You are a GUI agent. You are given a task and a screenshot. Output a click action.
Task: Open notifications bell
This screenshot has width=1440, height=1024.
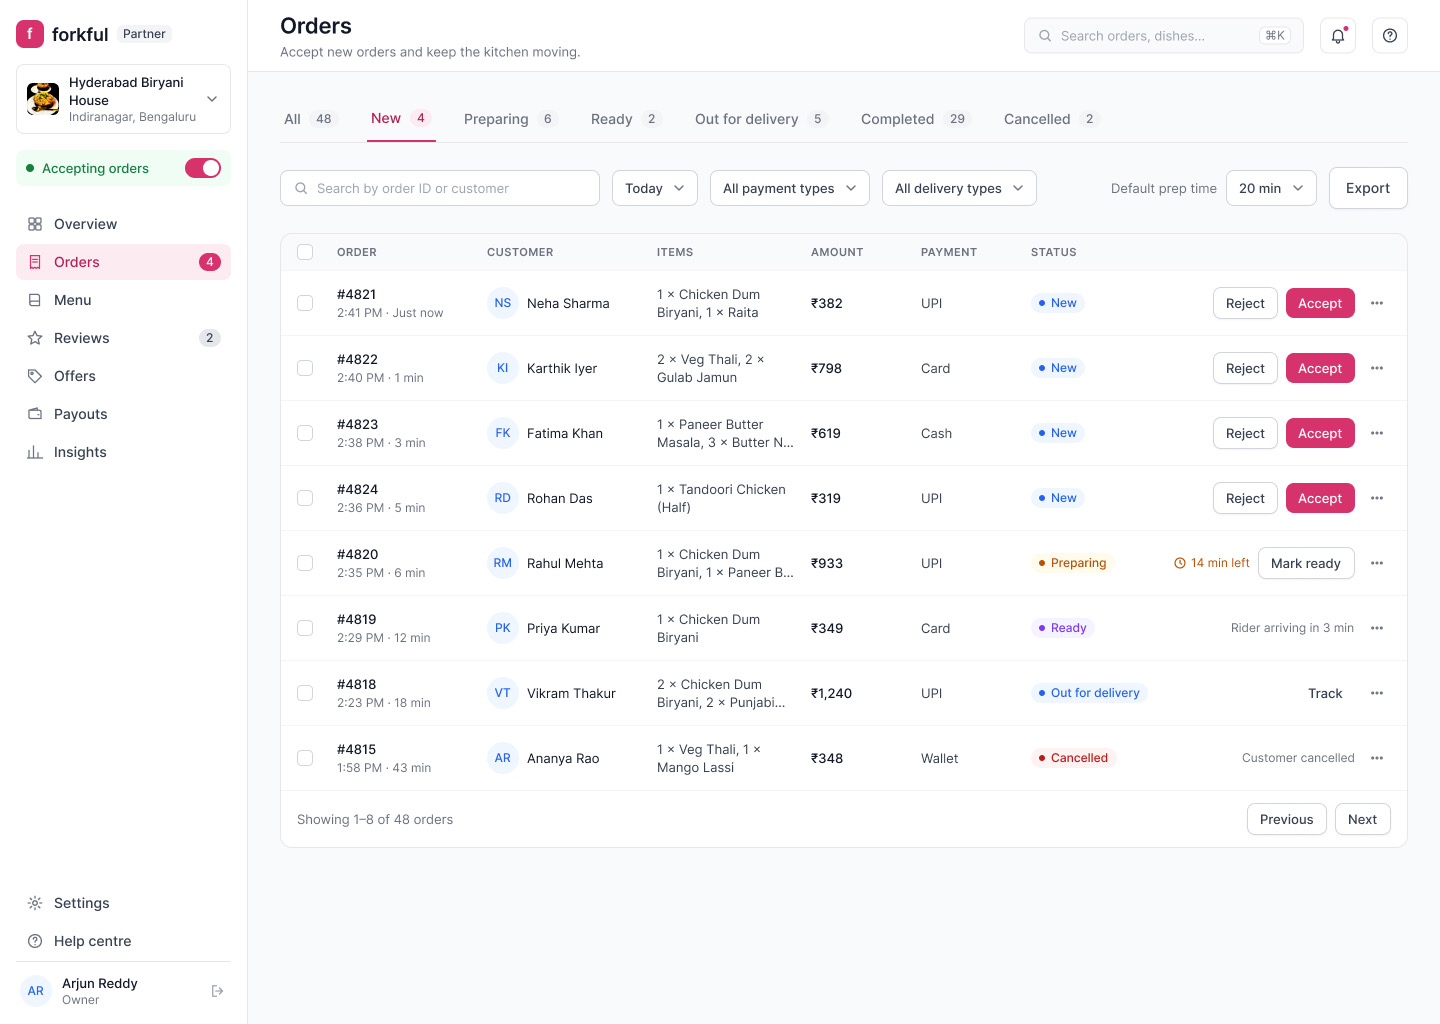pos(1338,36)
